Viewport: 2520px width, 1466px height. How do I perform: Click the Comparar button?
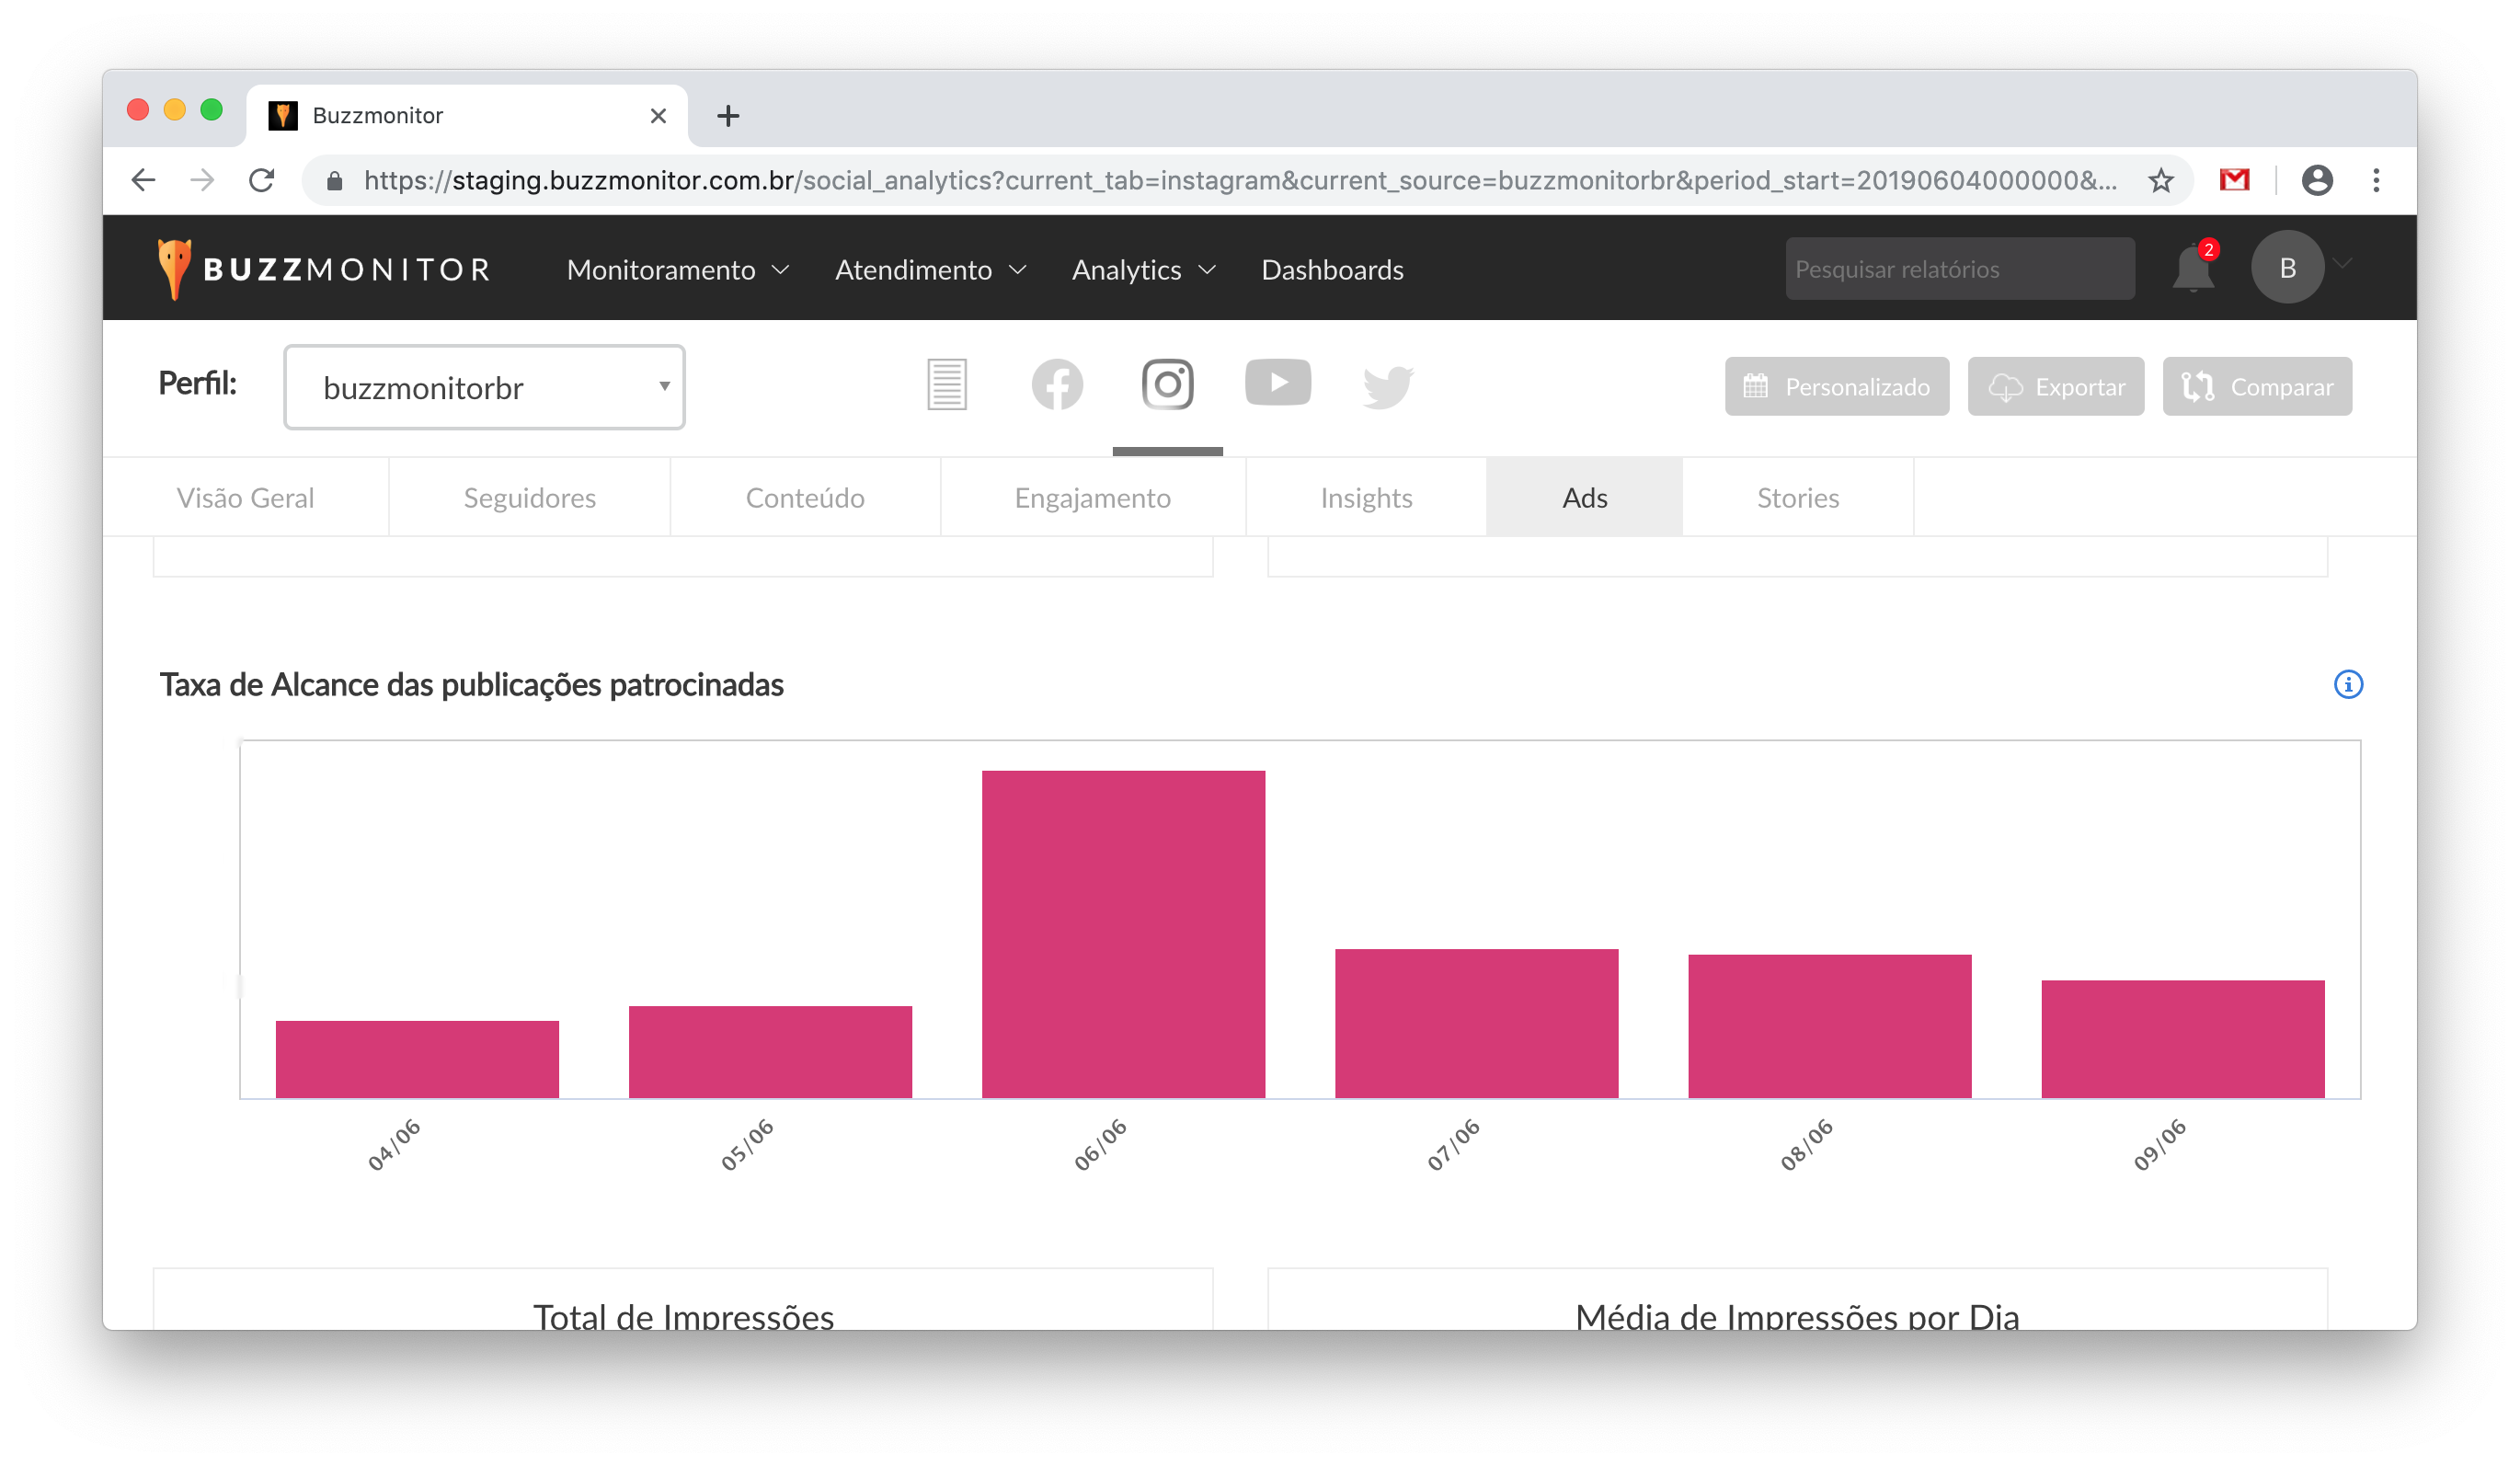click(x=2256, y=387)
